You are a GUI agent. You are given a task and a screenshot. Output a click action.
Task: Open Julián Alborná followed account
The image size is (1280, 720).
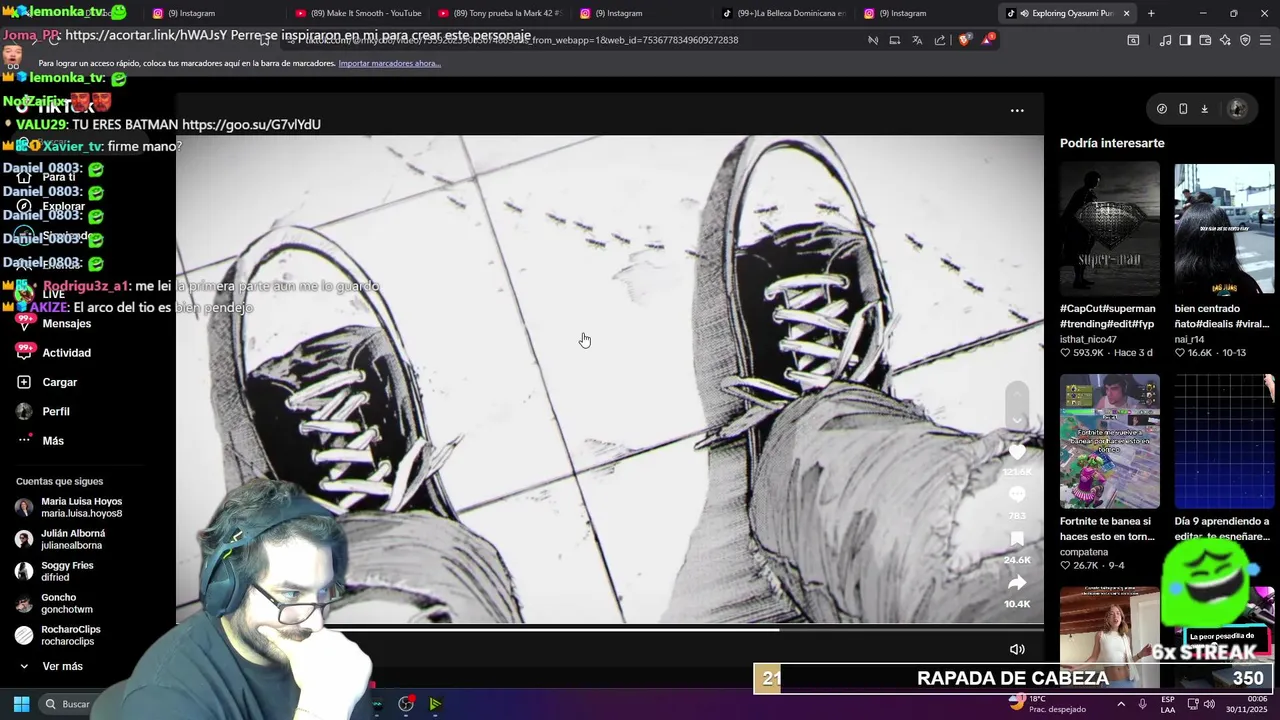pos(61,539)
